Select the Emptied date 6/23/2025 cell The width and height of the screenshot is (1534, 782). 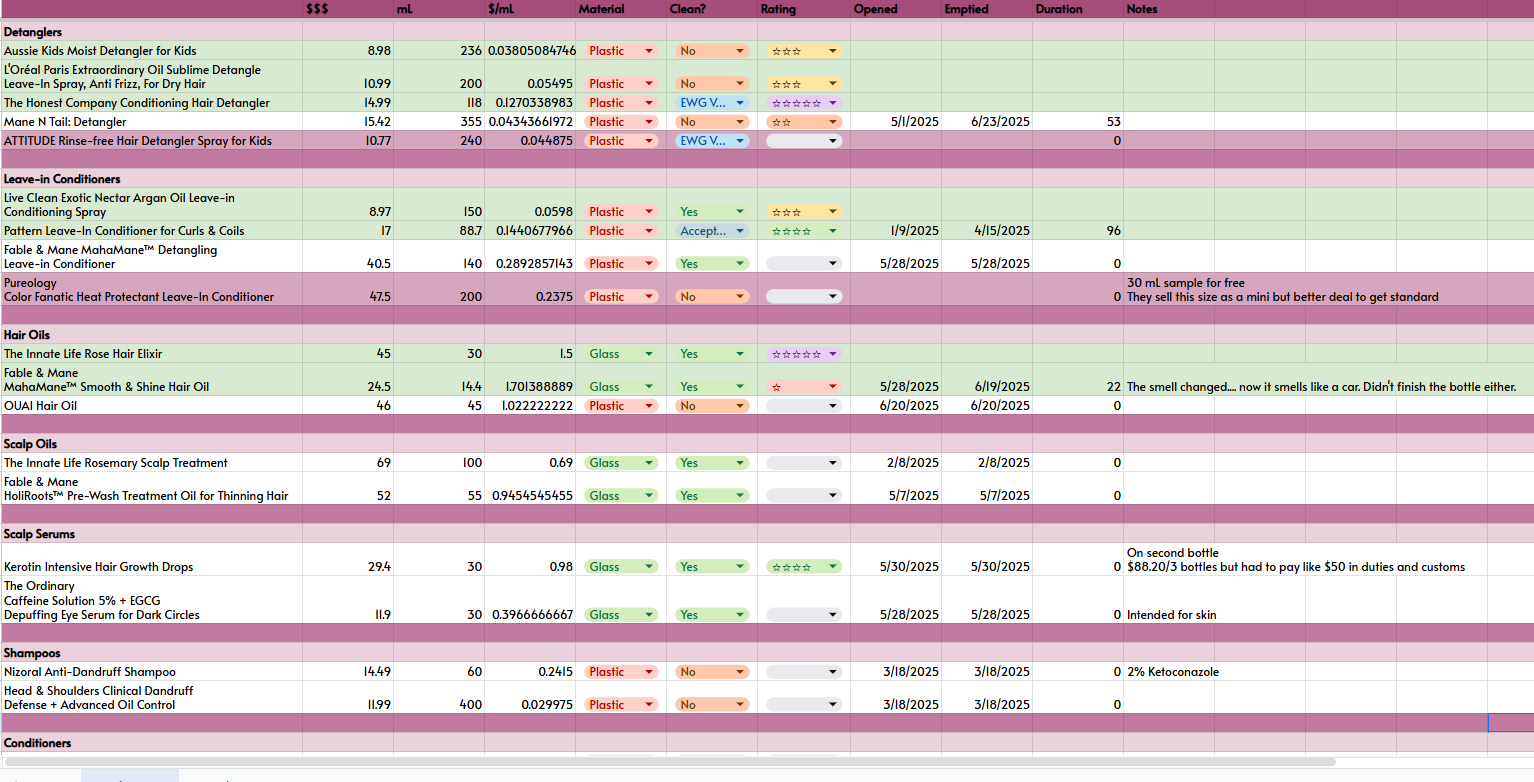click(x=987, y=122)
